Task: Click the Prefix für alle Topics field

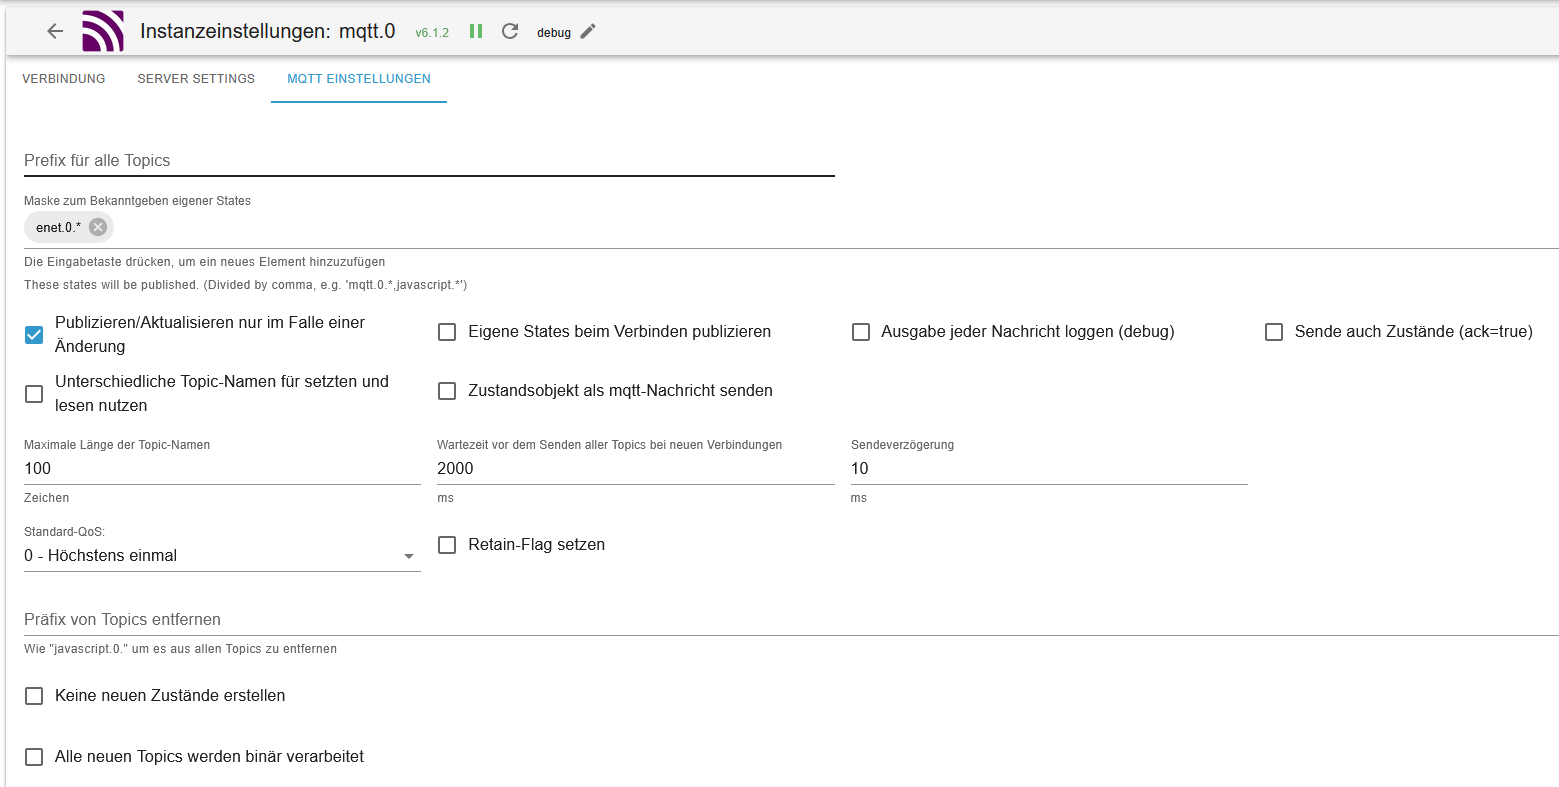Action: point(429,161)
